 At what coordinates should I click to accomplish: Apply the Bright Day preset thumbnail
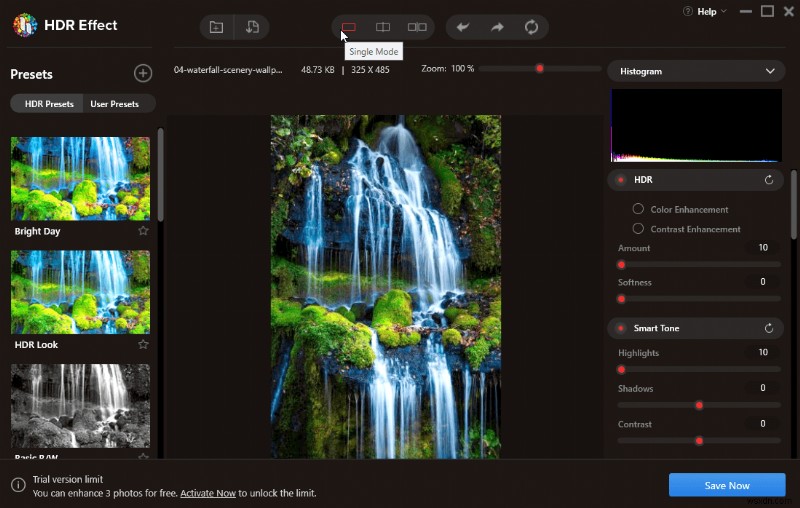[81, 179]
